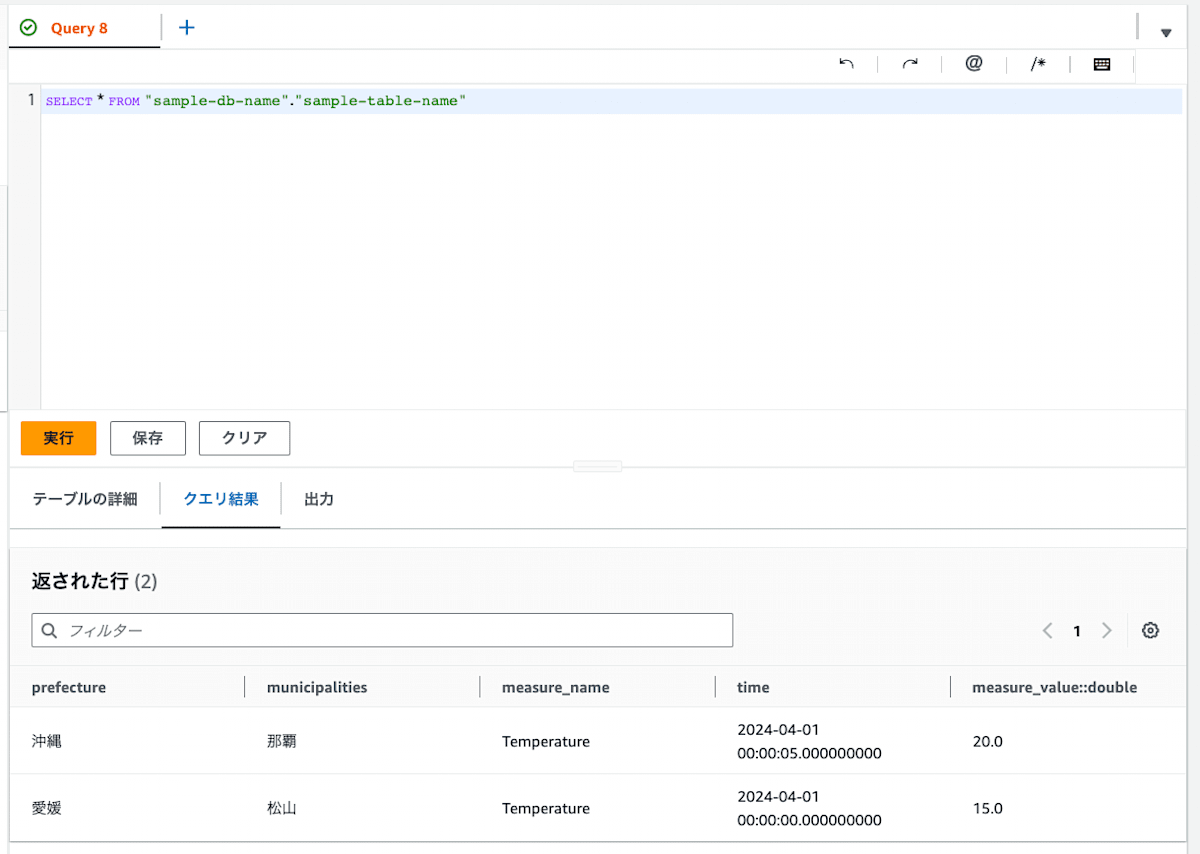Click time value 00:00:05.000000000
This screenshot has height=854, width=1200.
(809, 753)
